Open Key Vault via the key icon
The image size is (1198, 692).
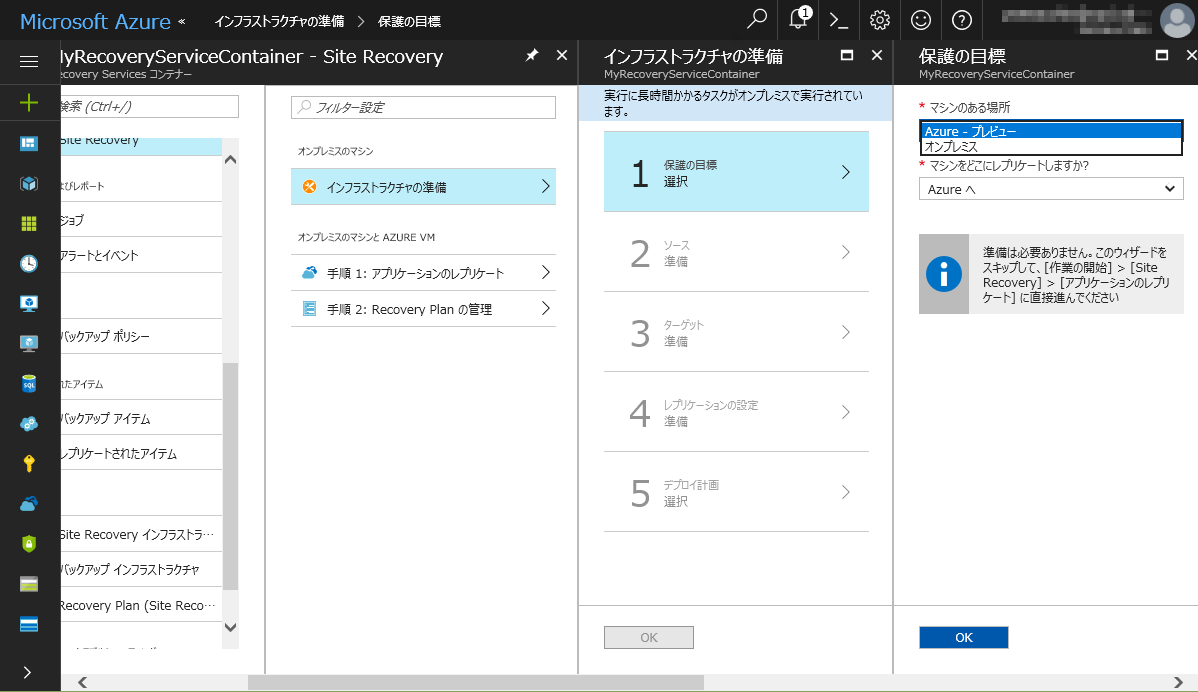pos(30,463)
